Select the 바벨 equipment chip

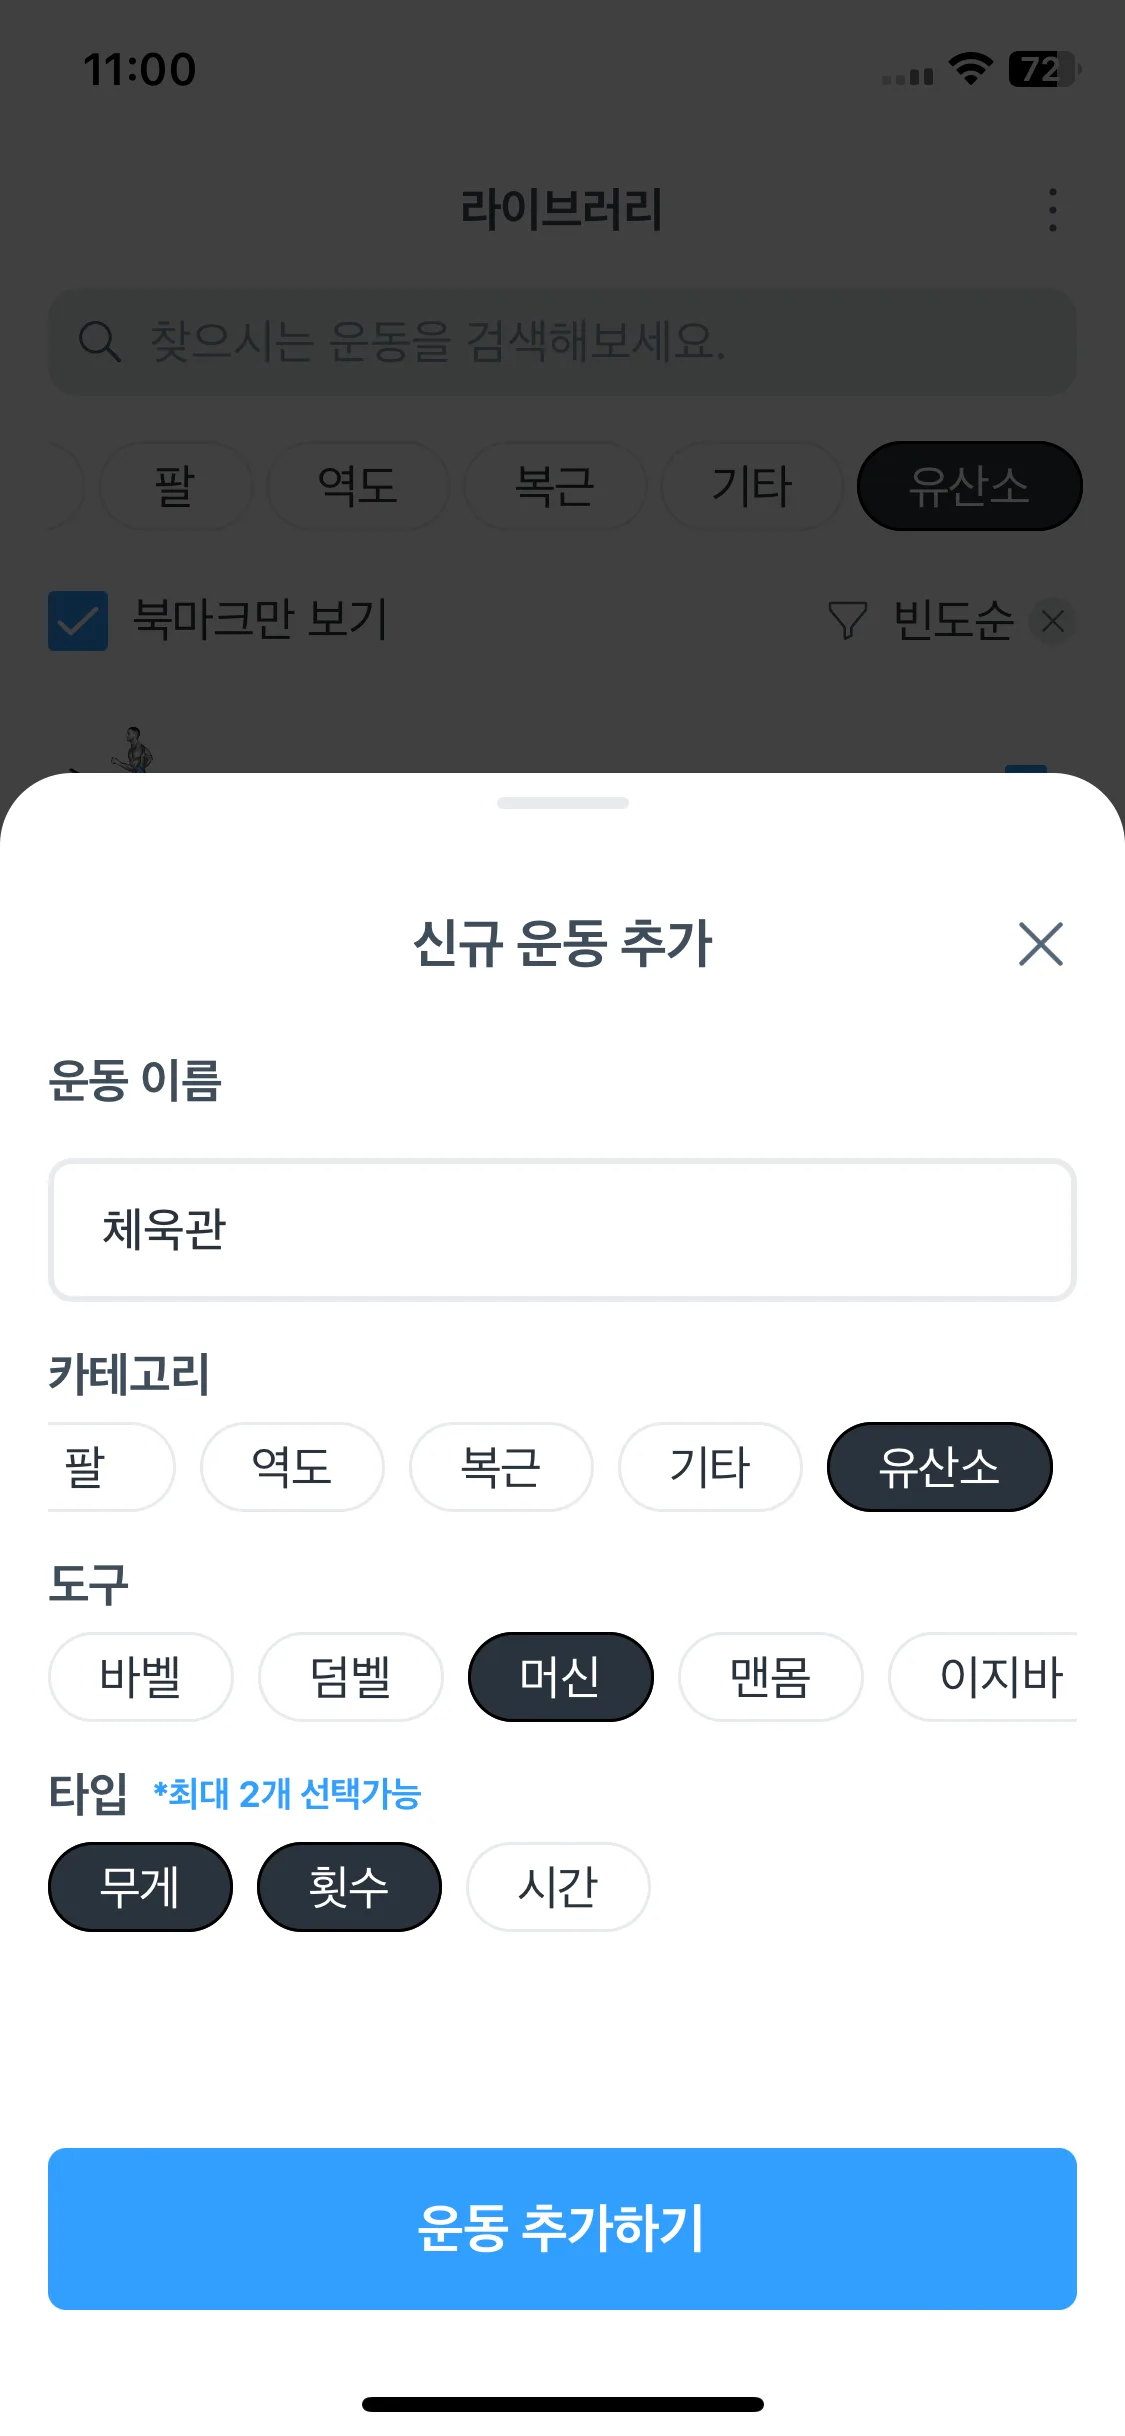(x=140, y=1677)
